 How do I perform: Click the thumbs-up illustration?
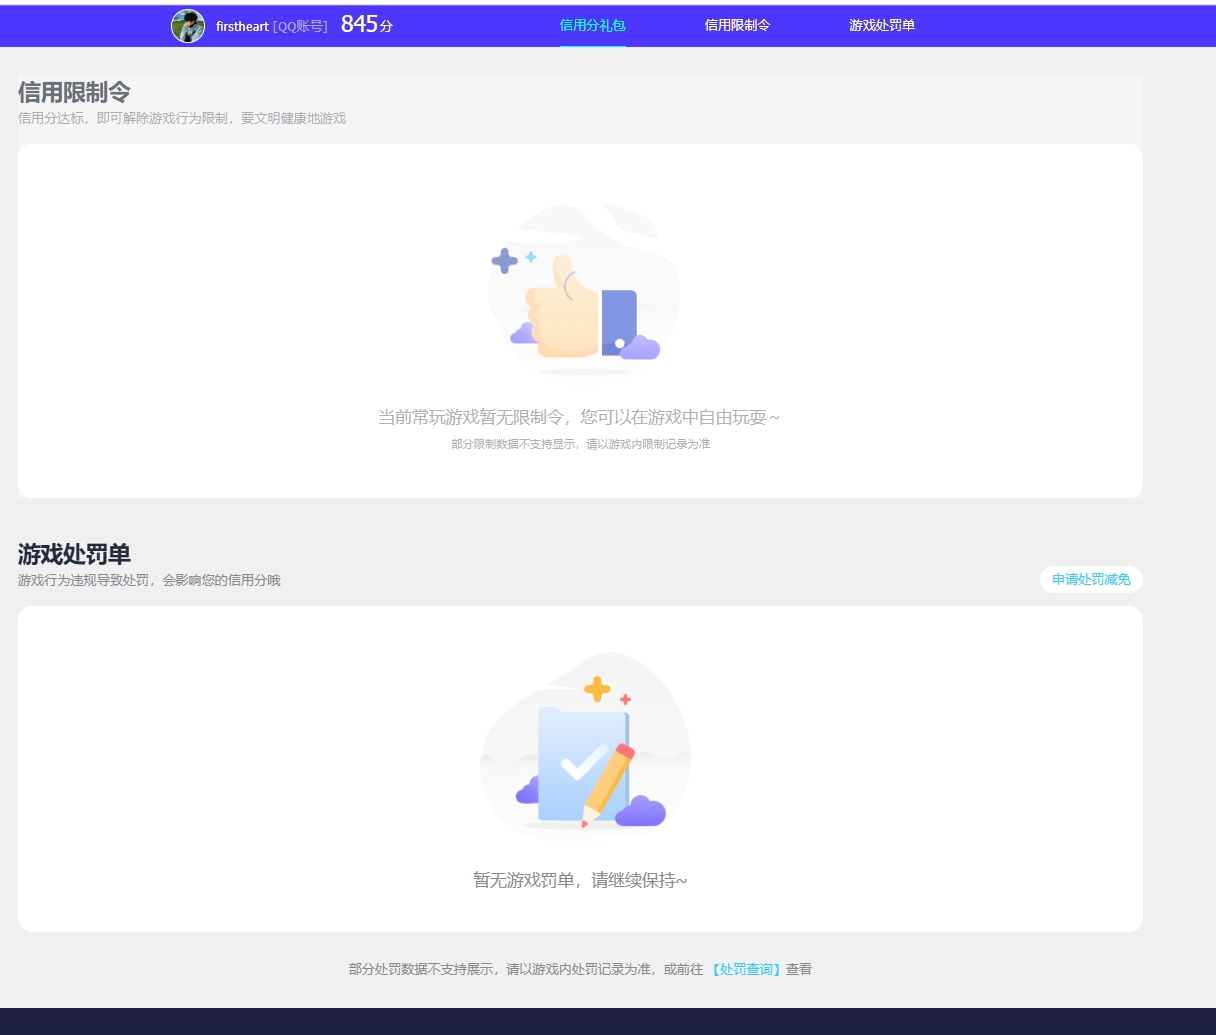[583, 290]
